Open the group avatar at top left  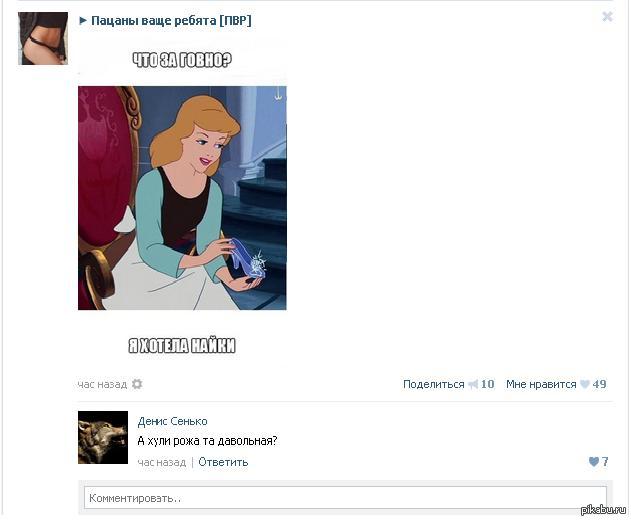coord(43,38)
